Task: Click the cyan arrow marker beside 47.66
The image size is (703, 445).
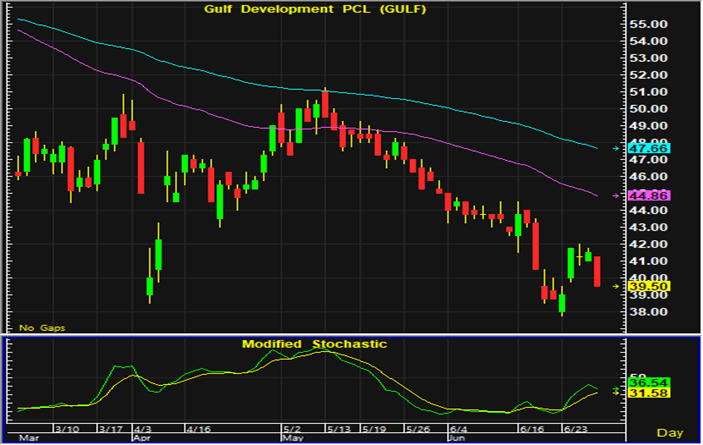Action: point(614,149)
